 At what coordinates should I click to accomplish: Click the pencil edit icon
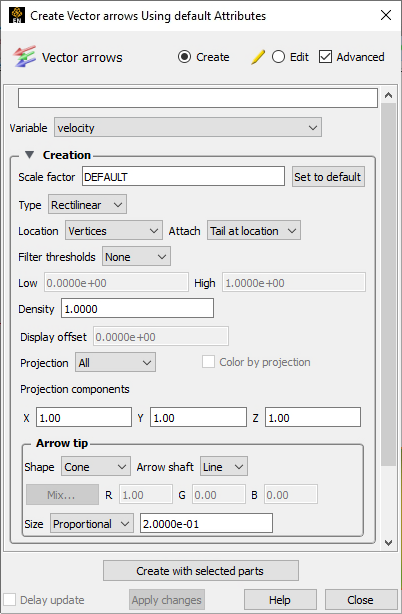tap(258, 57)
